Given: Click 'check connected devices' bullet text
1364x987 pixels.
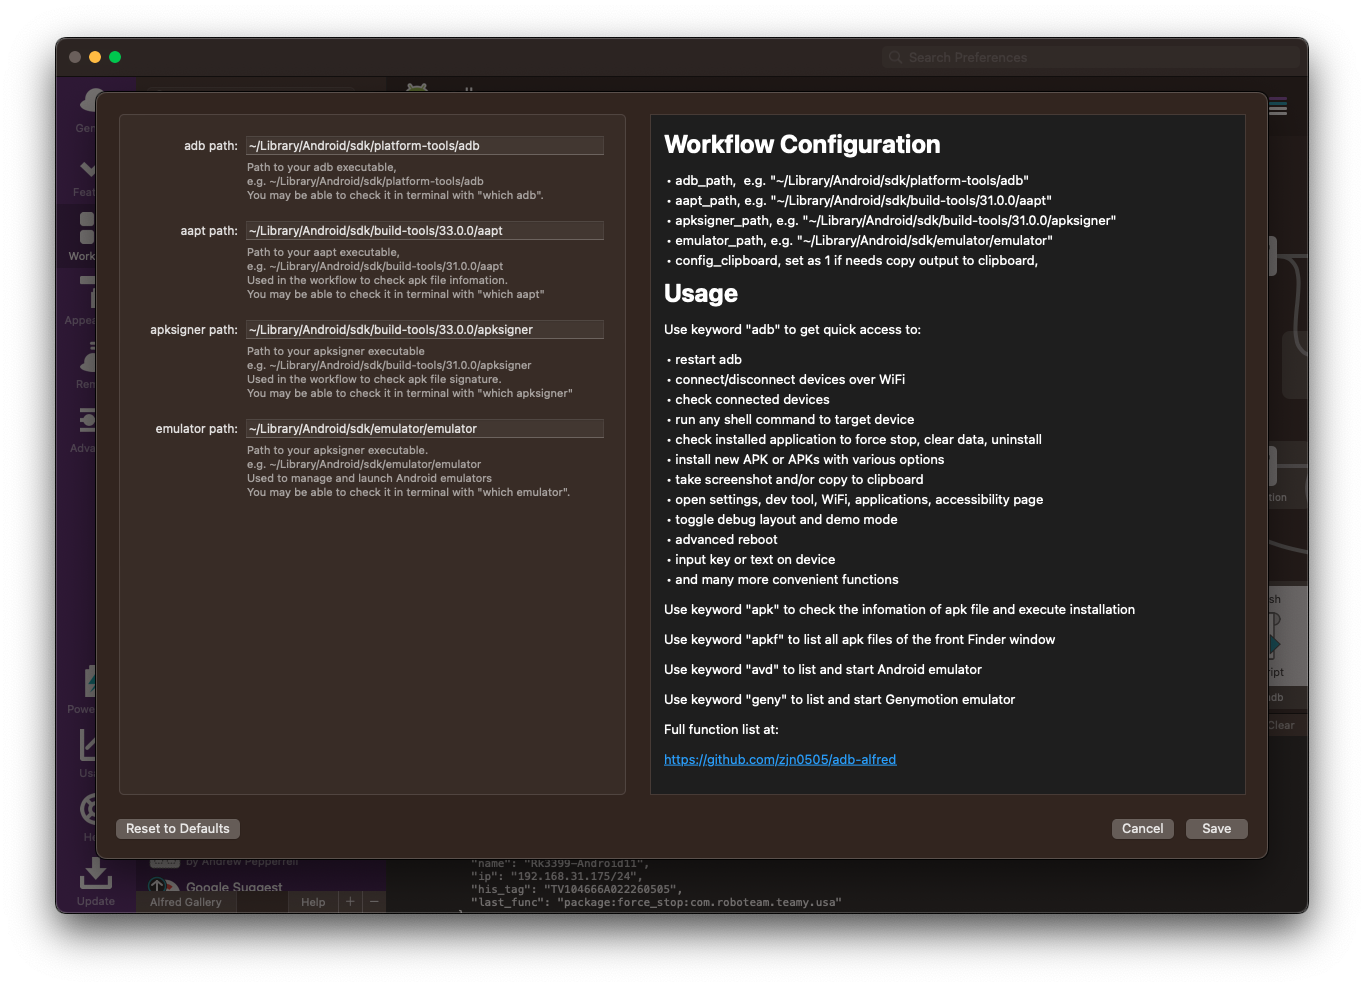Looking at the screenshot, I should pyautogui.click(x=752, y=400).
